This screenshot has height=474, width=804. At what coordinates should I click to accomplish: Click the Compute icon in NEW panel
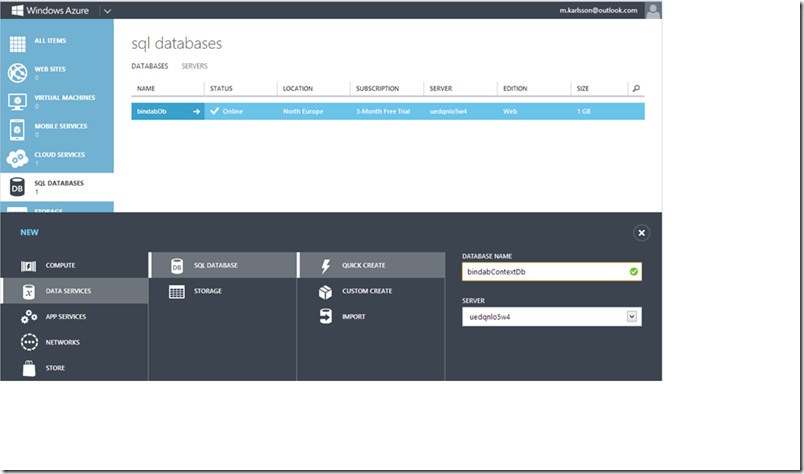[x=29, y=266]
